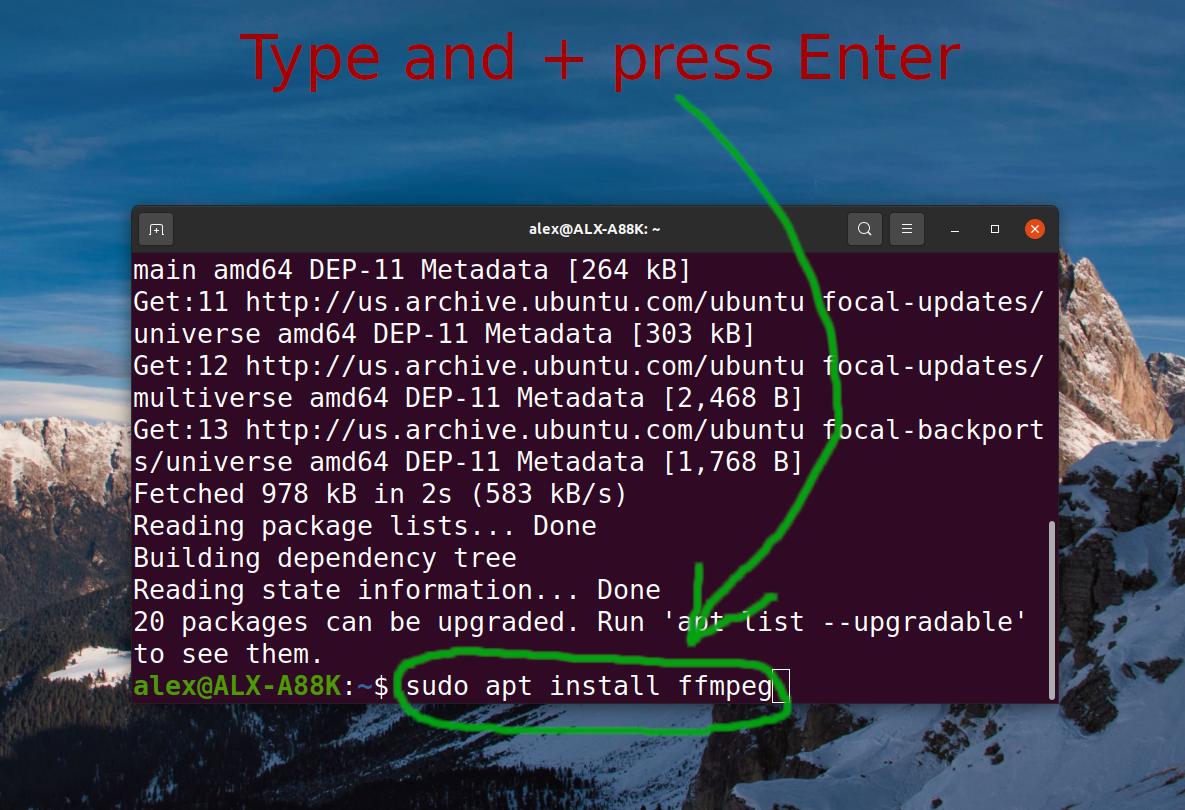The image size is (1185, 810).
Task: Click the line 'Reading package lists... Done'
Action: tap(365, 526)
